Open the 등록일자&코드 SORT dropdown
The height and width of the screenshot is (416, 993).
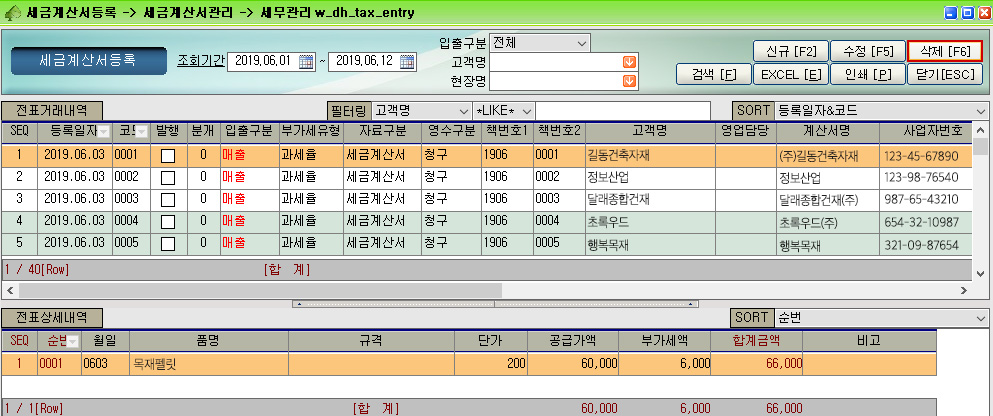pyautogui.click(x=982, y=111)
